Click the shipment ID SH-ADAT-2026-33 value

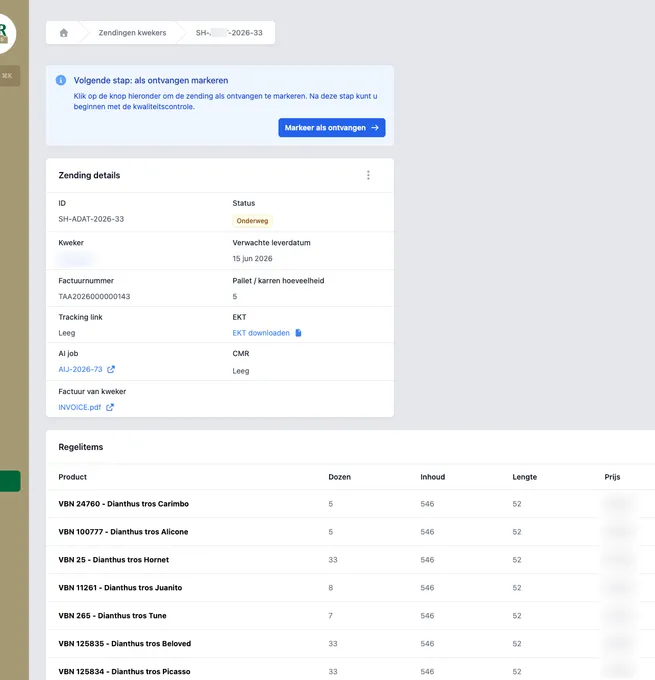[91, 219]
